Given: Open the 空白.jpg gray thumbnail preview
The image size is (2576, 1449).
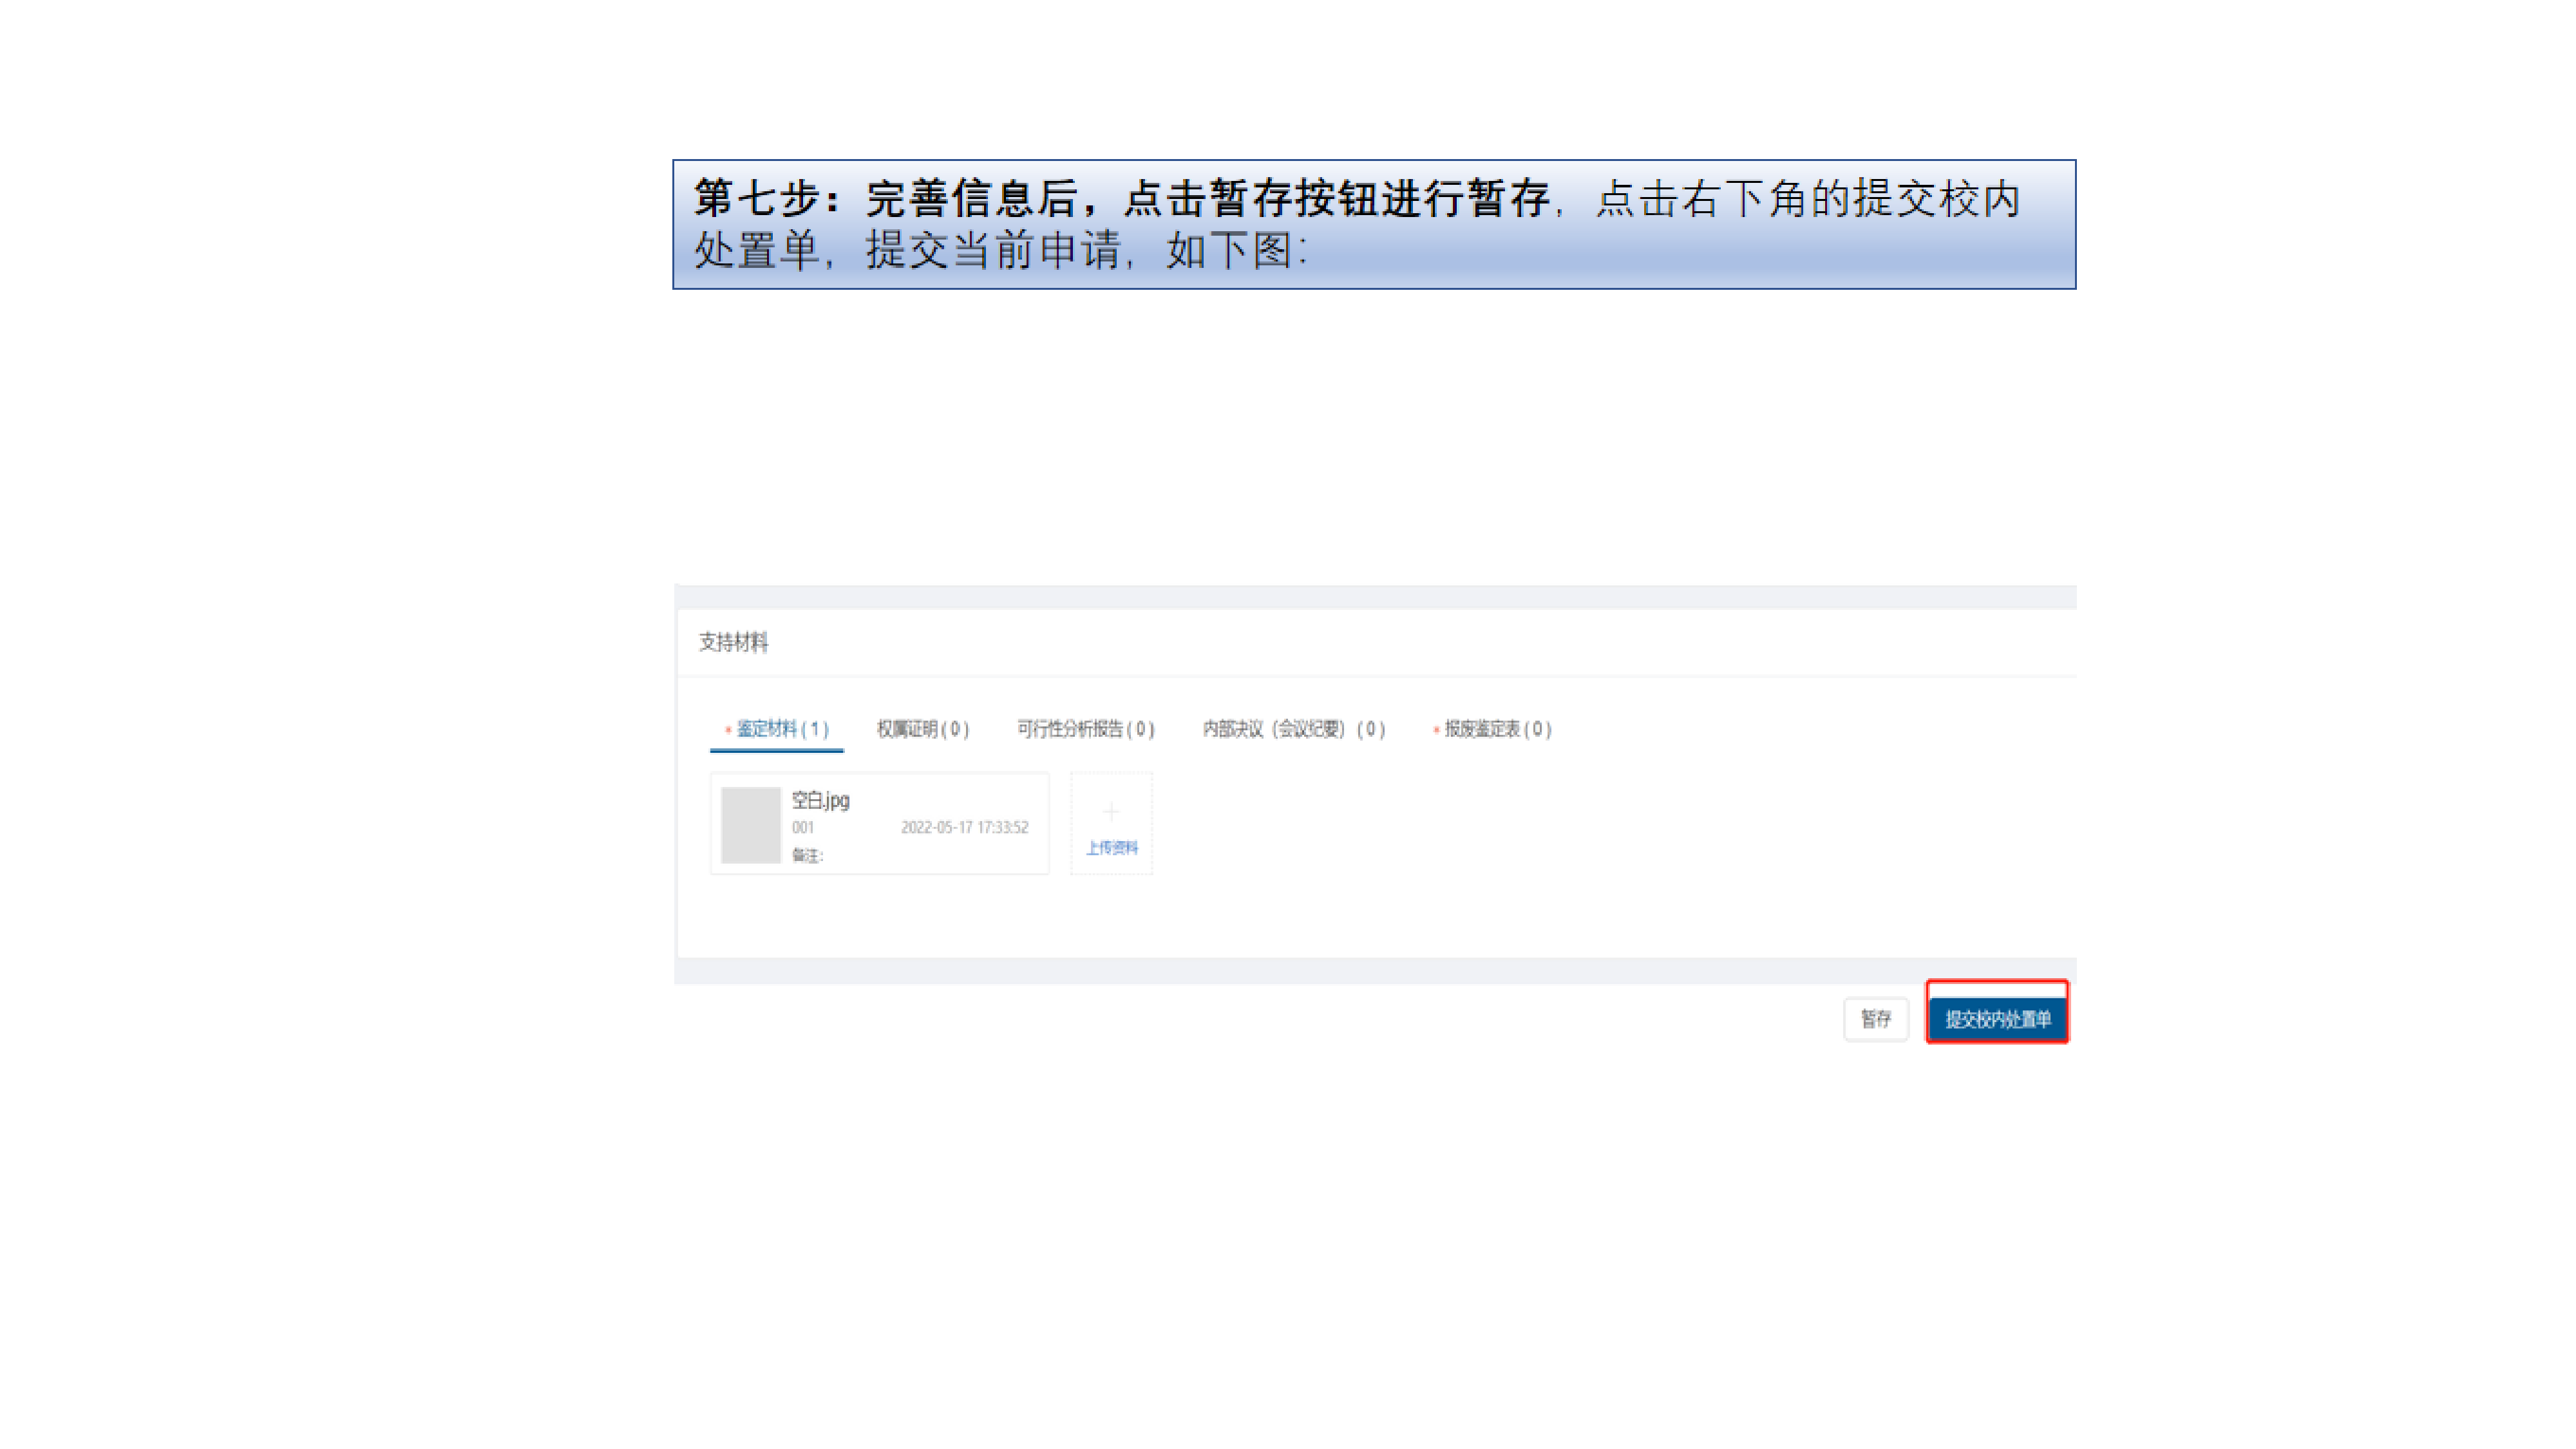Looking at the screenshot, I should 750,825.
